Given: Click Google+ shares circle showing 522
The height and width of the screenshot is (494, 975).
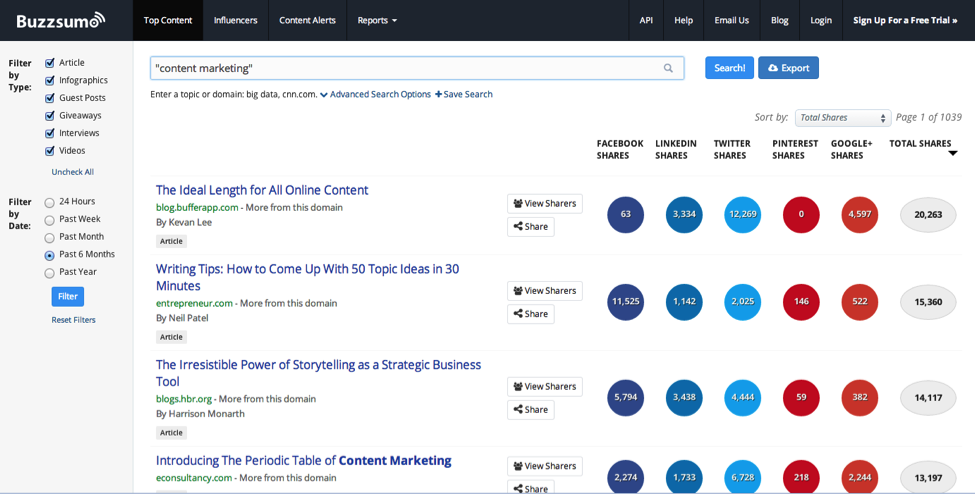Looking at the screenshot, I should point(859,301).
